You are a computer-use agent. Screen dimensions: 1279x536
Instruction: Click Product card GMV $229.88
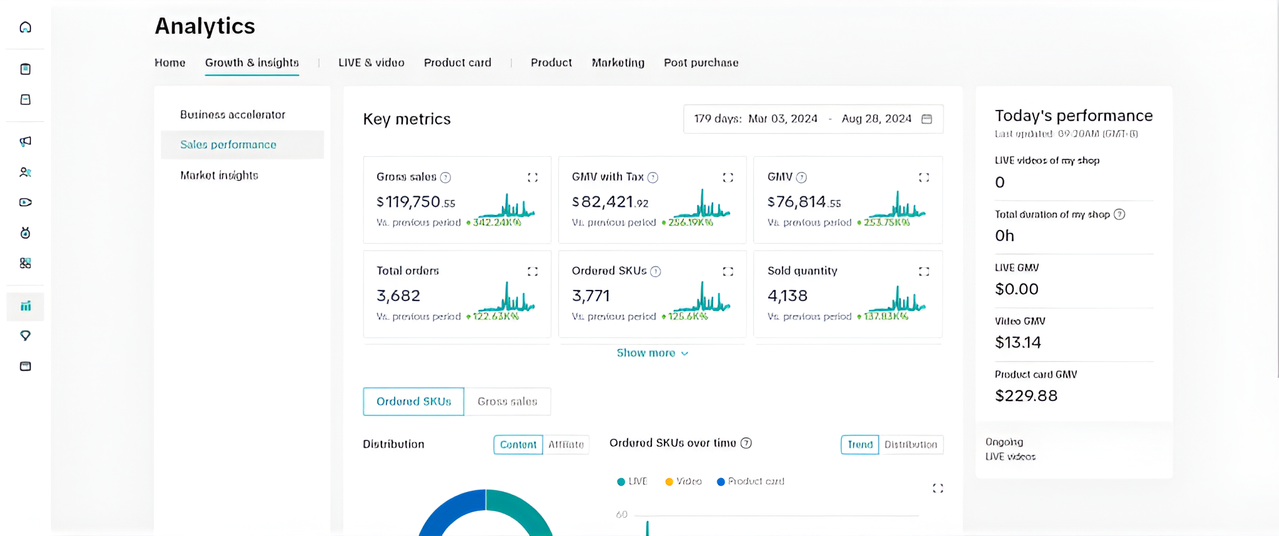pos(1026,395)
